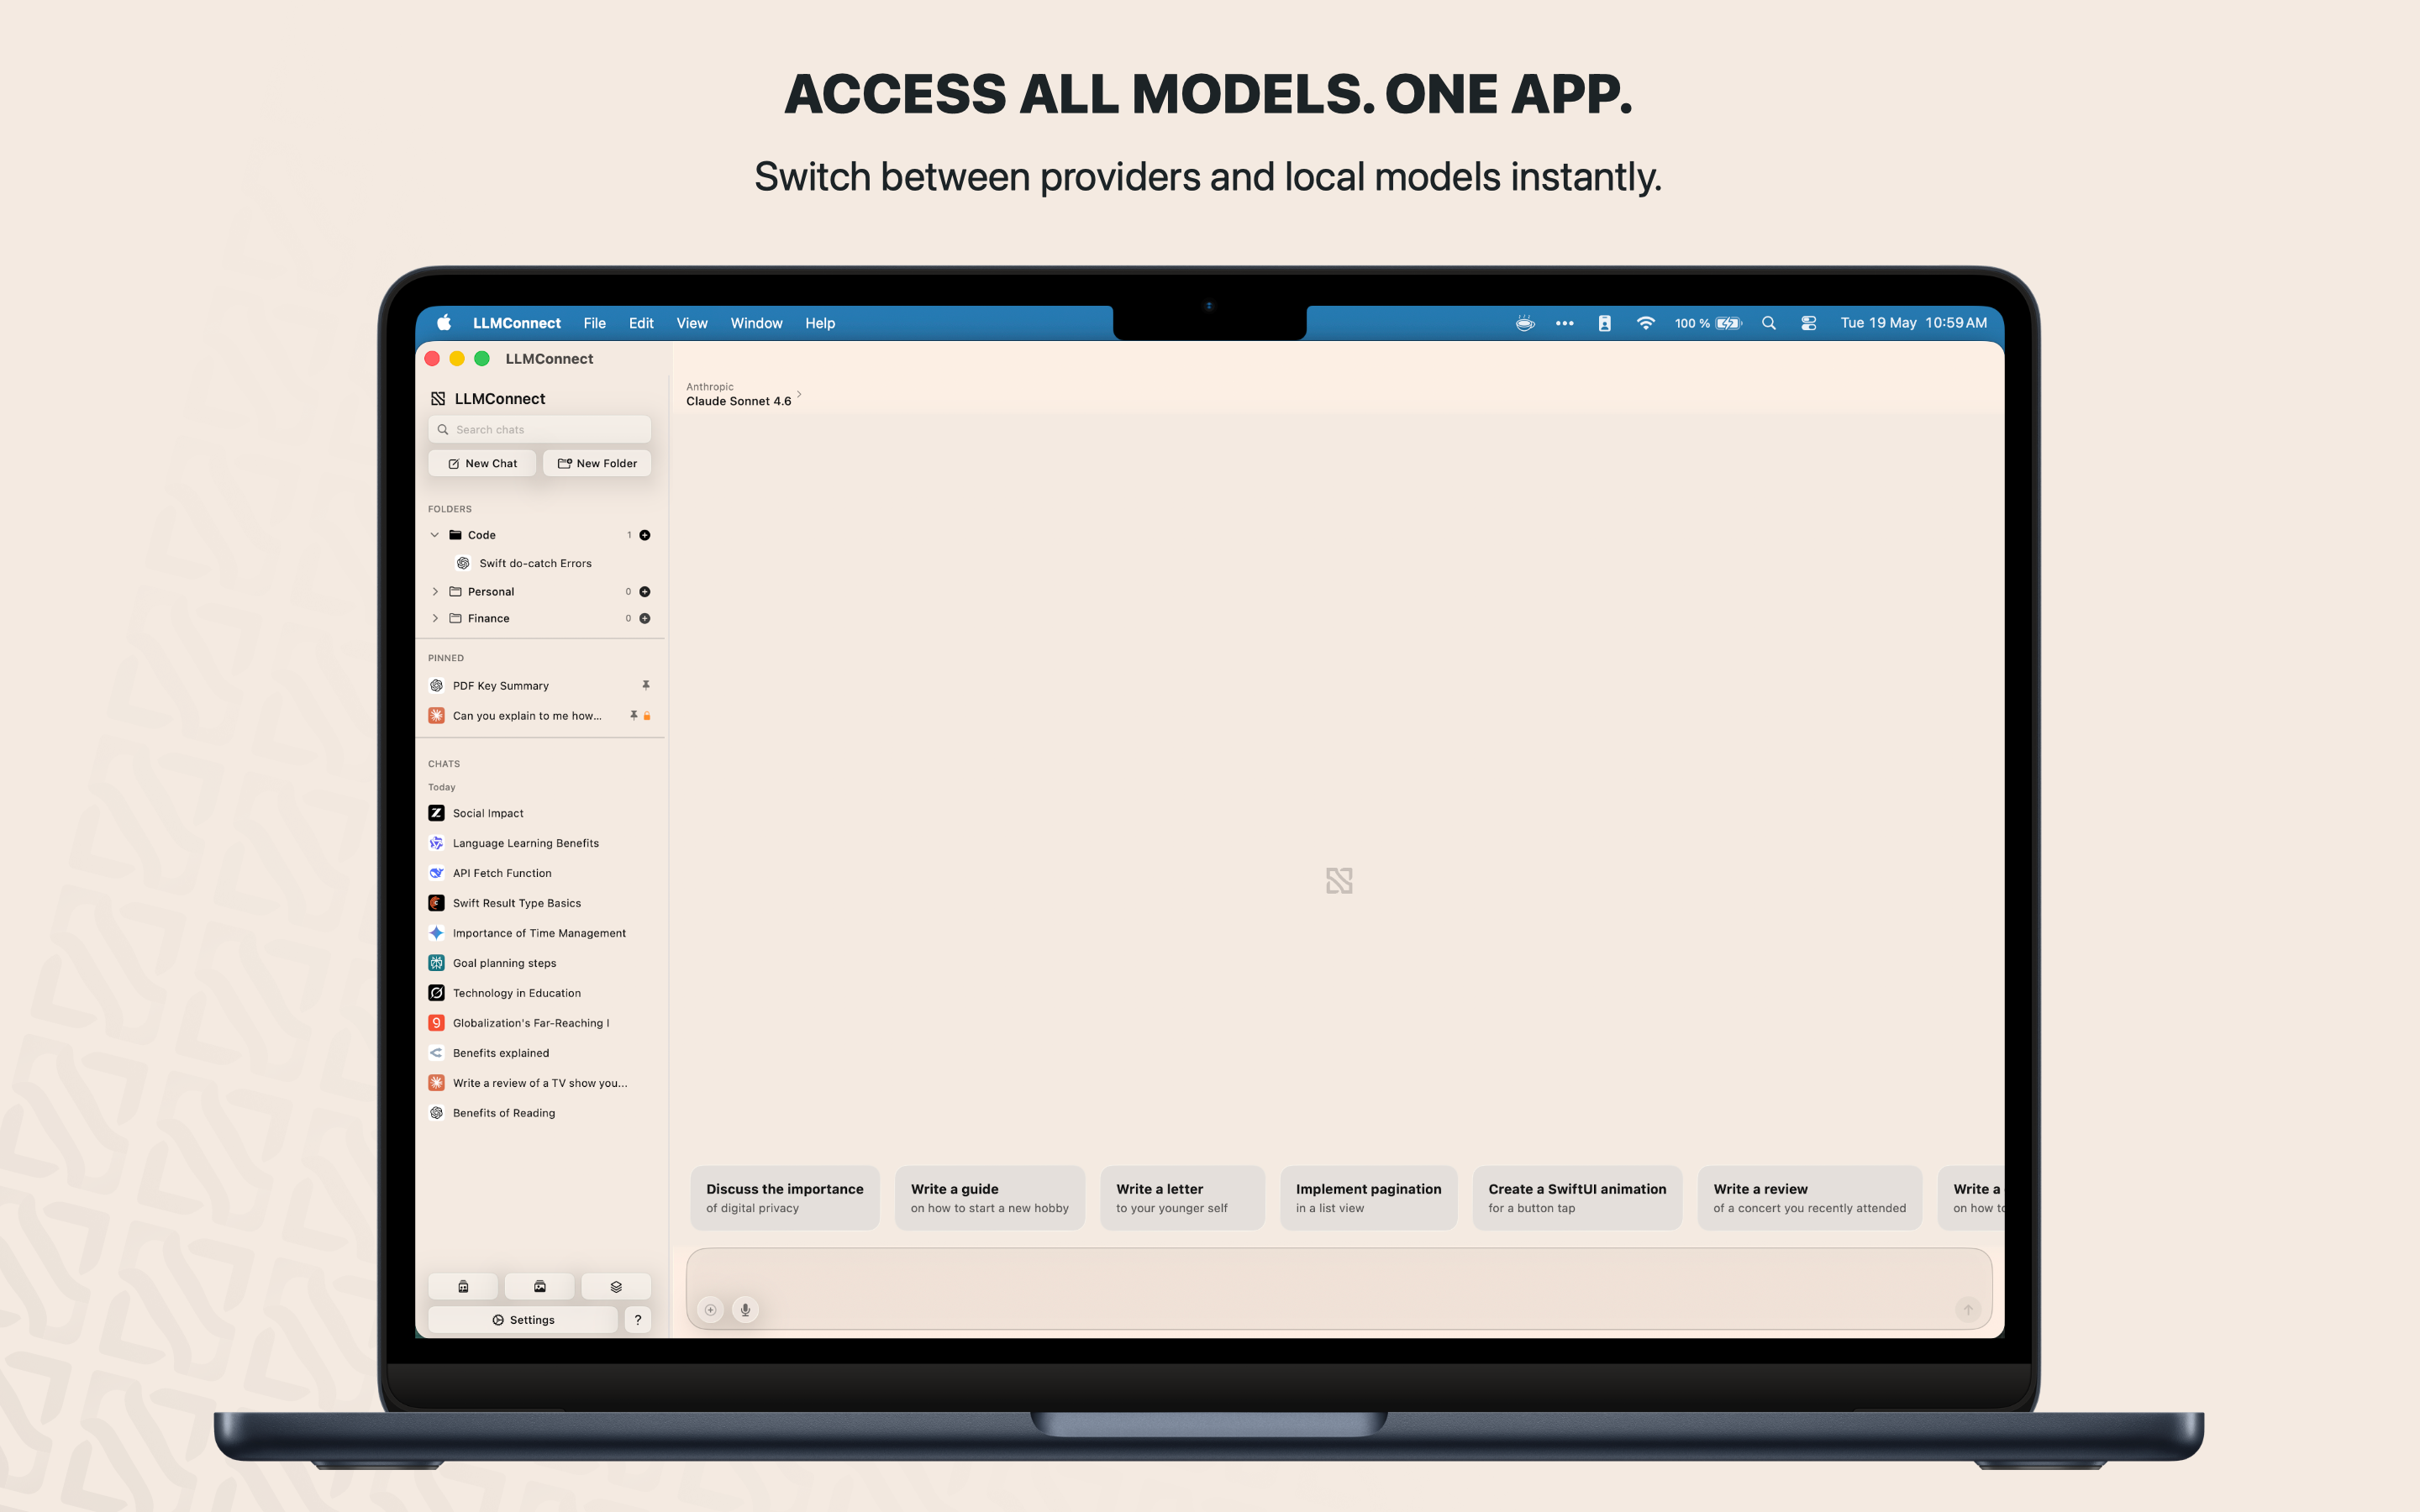Open the 'Can you explain to me how...' chat
2420x1512 pixels.
coord(540,715)
